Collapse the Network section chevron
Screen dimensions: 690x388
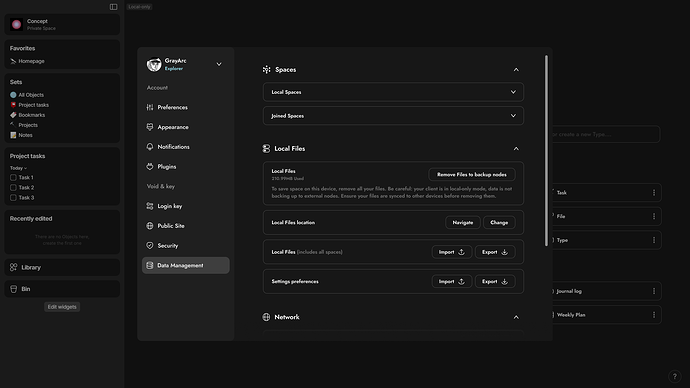pyautogui.click(x=516, y=317)
